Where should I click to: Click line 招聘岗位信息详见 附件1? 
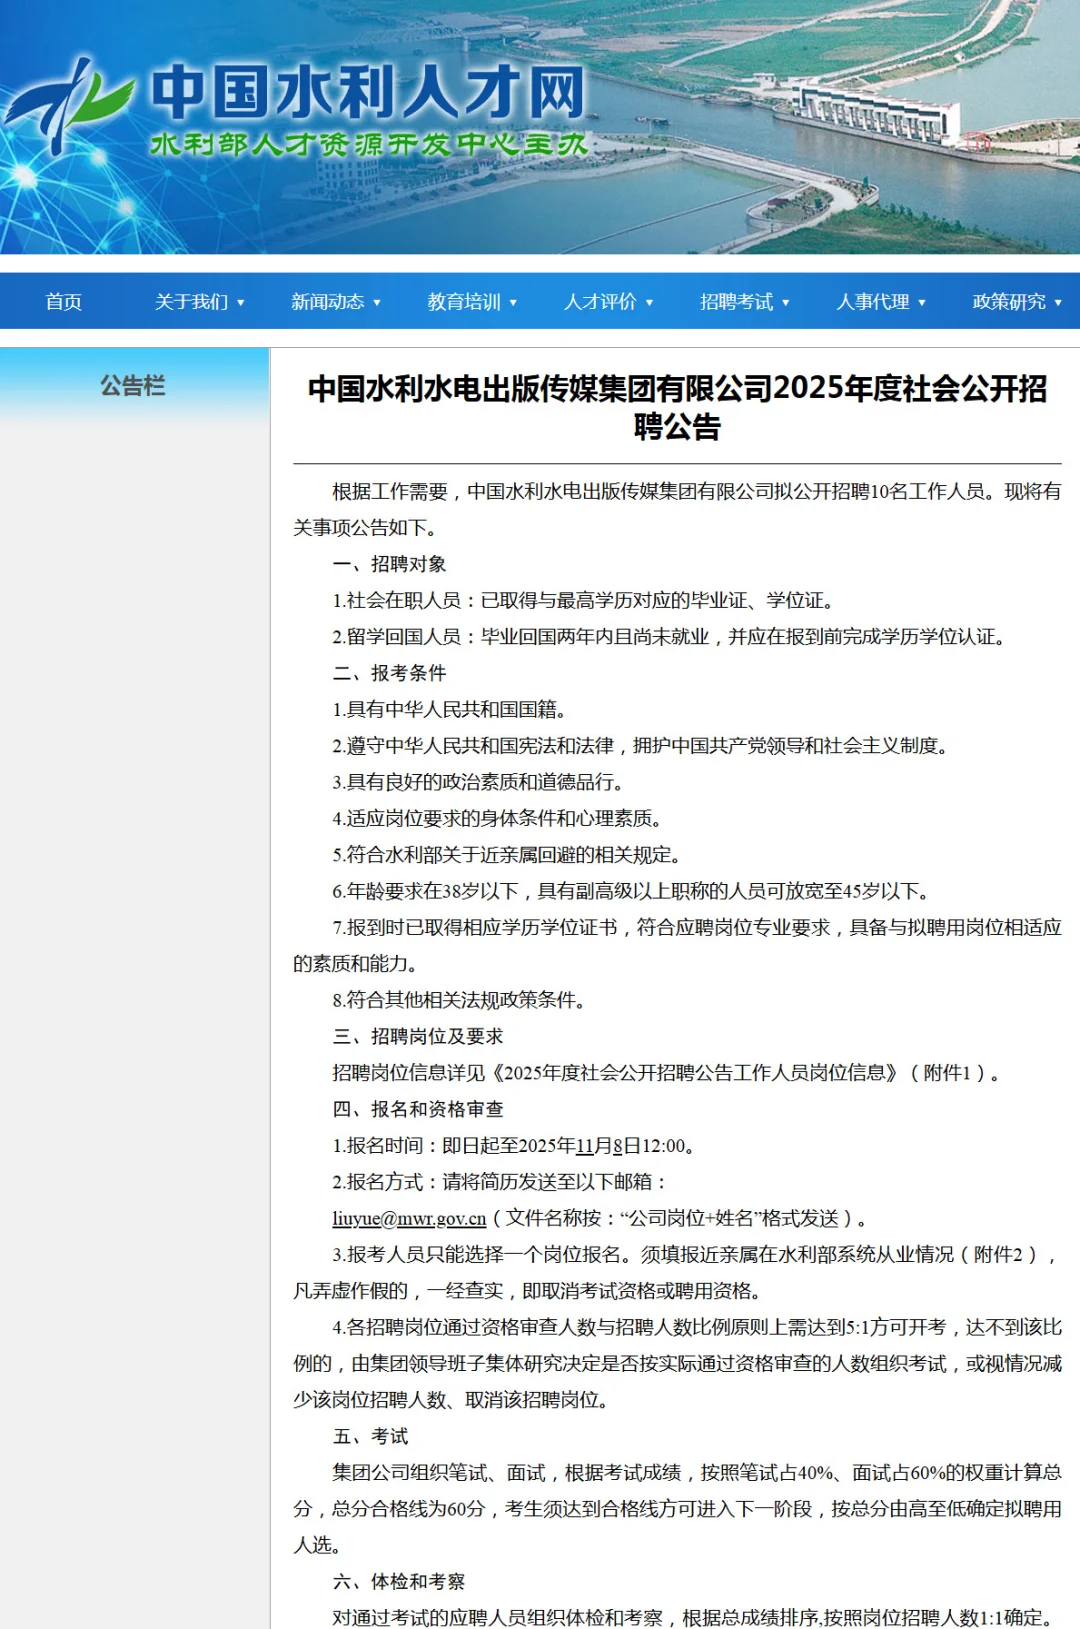pyautogui.click(x=667, y=1073)
